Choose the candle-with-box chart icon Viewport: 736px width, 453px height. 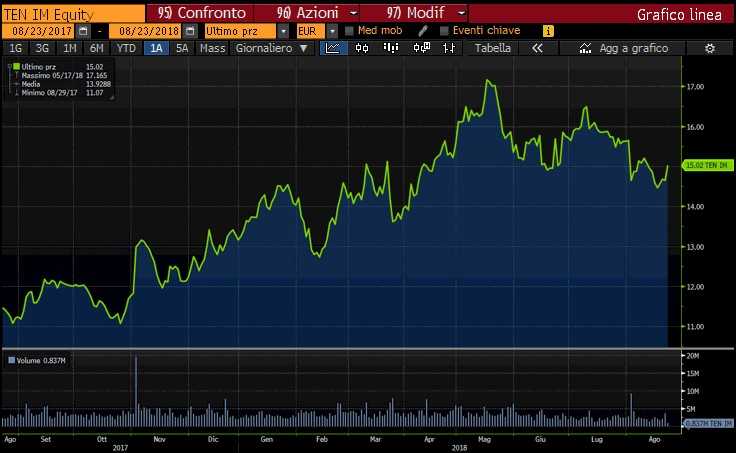422,48
